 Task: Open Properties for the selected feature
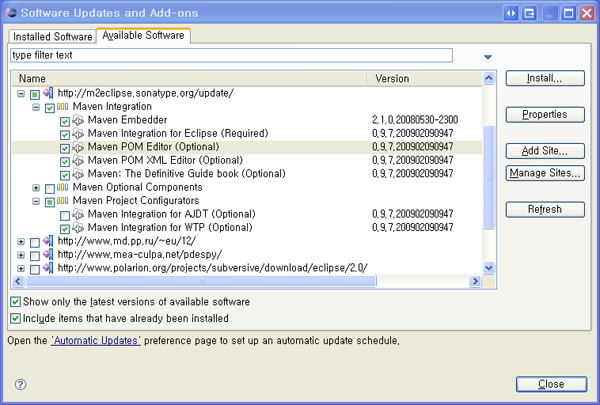coord(545,114)
